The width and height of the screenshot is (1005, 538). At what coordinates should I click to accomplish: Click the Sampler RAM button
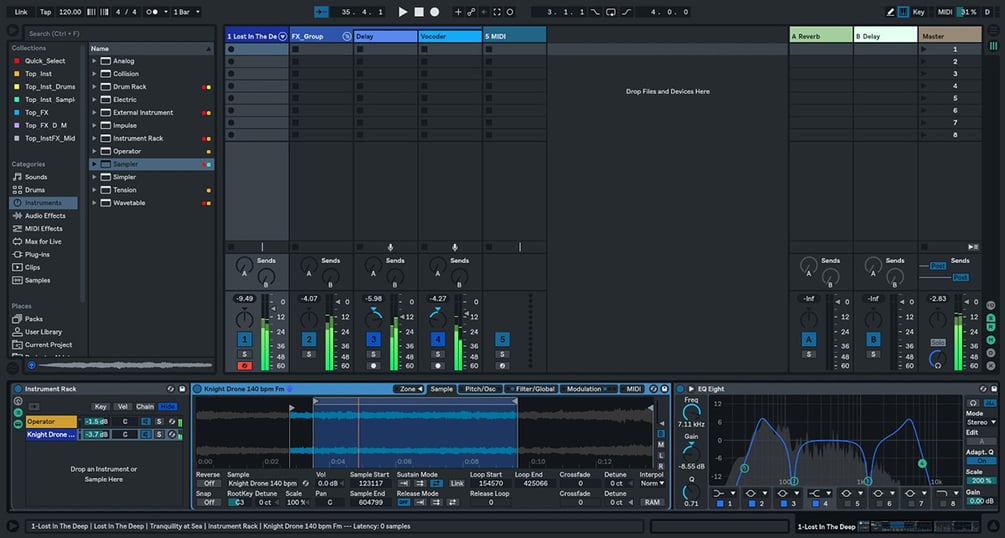coord(652,503)
